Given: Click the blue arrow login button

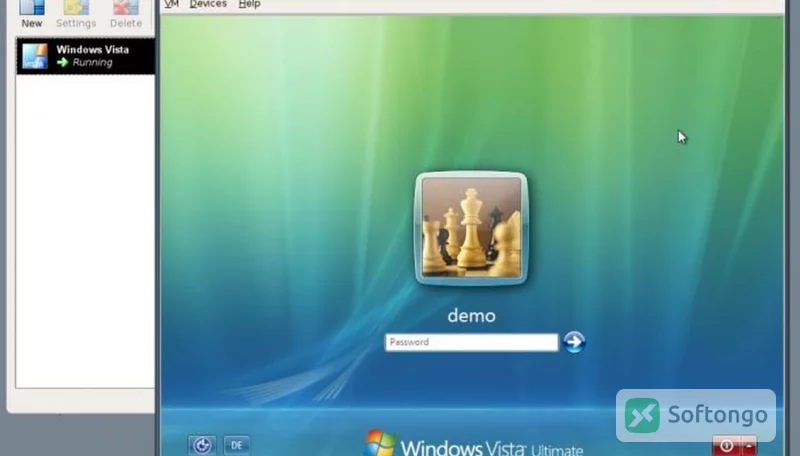Looking at the screenshot, I should click(x=574, y=342).
